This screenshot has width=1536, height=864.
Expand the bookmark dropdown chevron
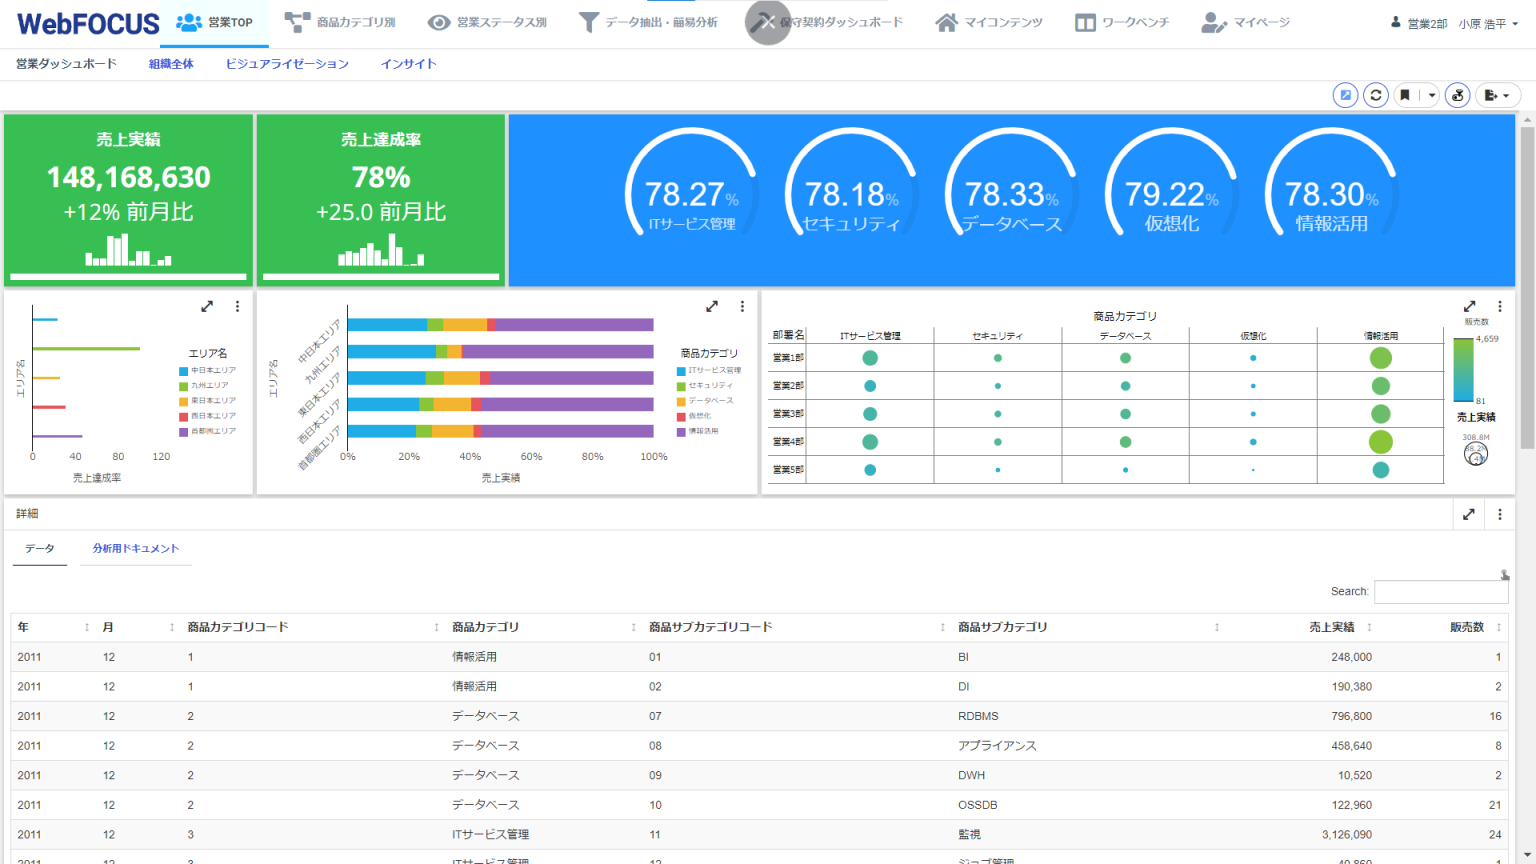point(1431,95)
